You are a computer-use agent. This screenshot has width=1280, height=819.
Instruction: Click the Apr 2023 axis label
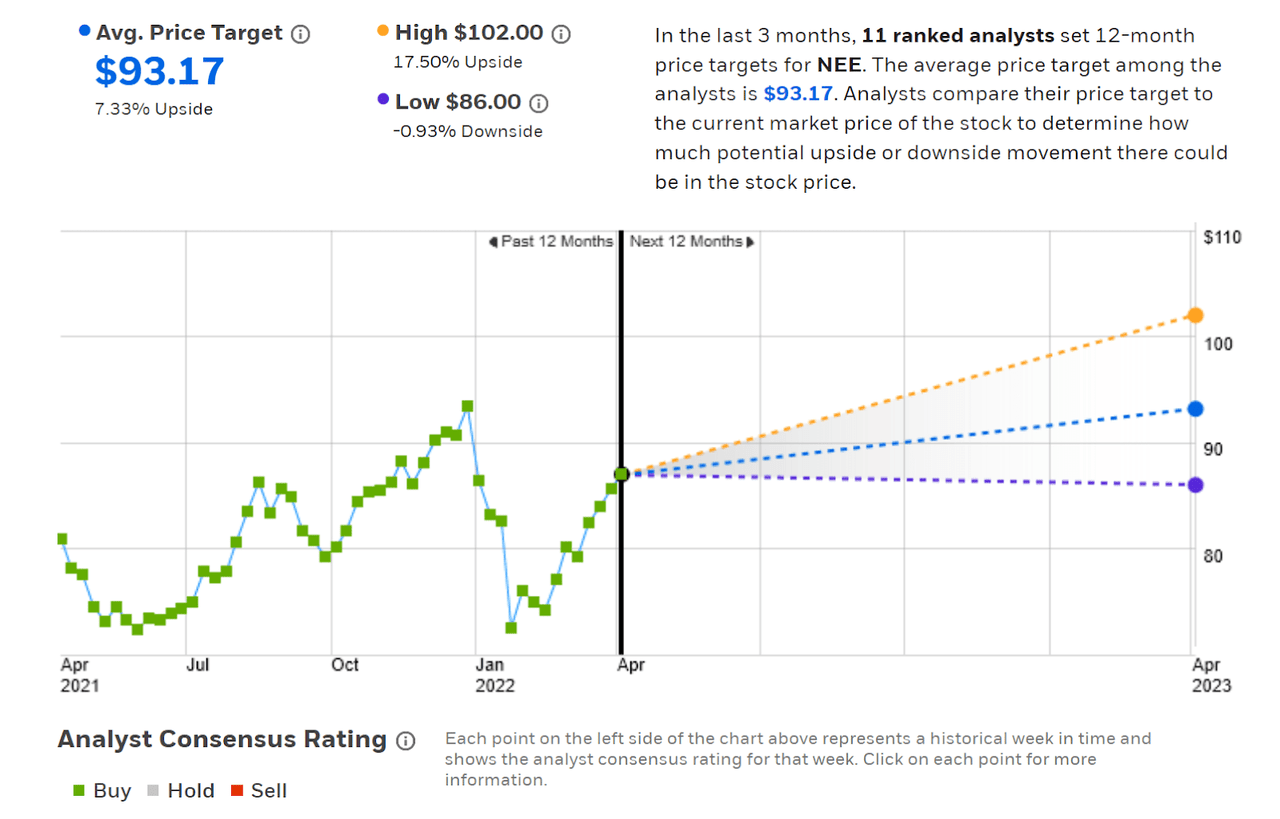click(x=1211, y=675)
